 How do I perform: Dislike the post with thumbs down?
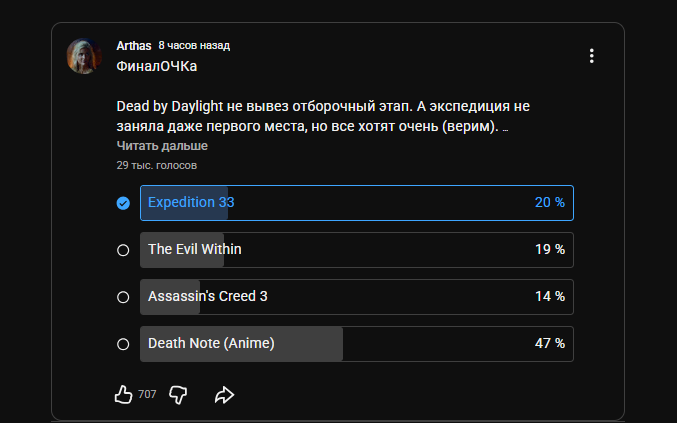pyautogui.click(x=178, y=395)
